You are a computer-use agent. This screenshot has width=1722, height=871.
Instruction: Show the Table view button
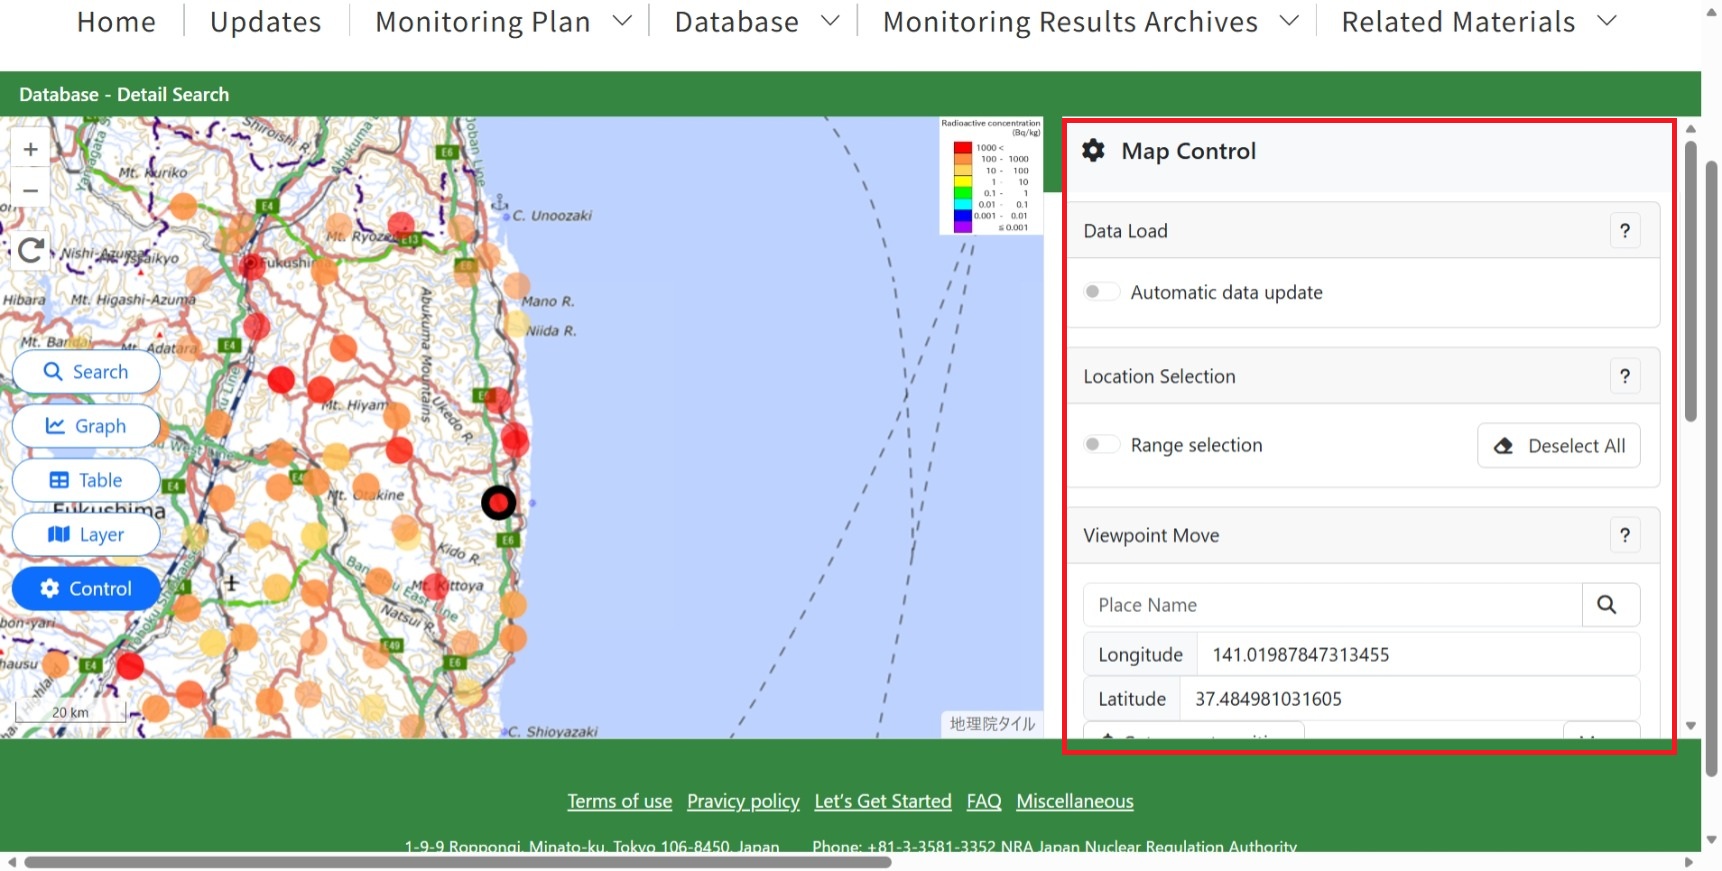pyautogui.click(x=86, y=480)
